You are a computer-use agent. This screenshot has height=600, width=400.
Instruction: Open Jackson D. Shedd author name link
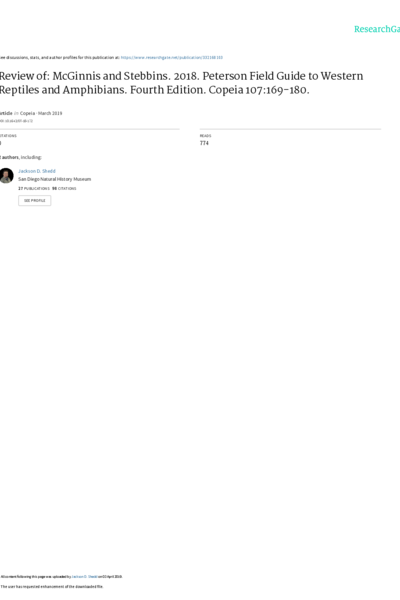click(x=37, y=171)
